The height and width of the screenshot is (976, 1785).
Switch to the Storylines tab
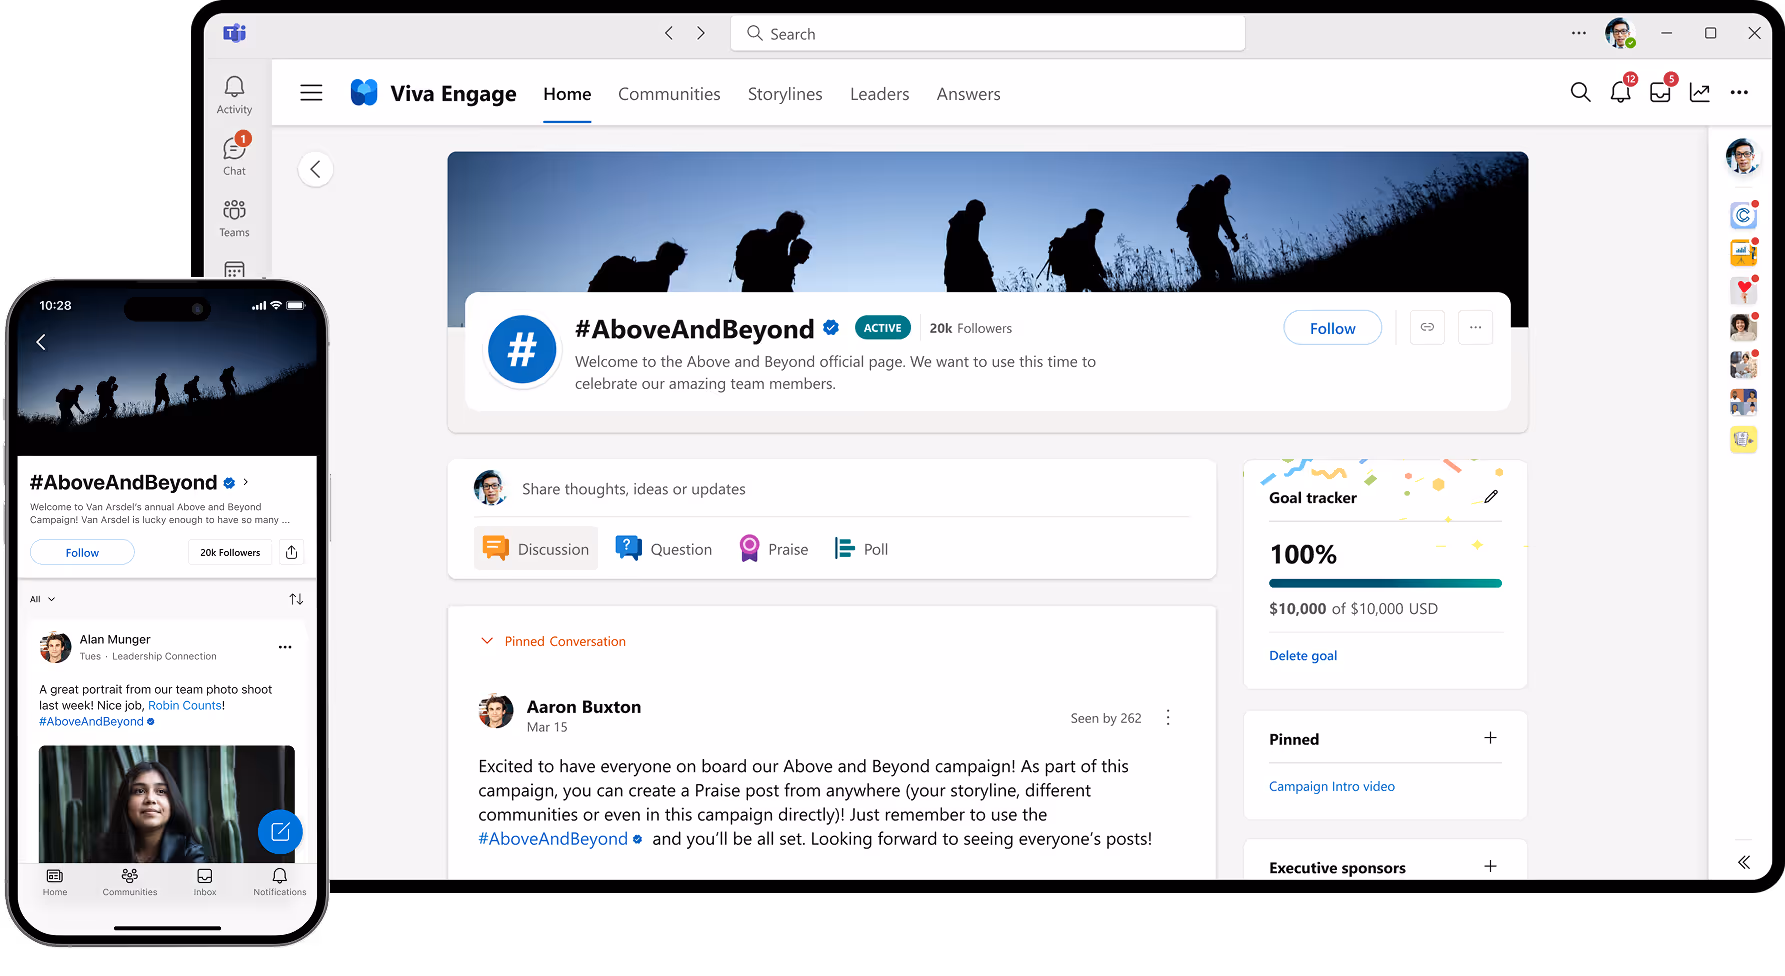click(785, 94)
